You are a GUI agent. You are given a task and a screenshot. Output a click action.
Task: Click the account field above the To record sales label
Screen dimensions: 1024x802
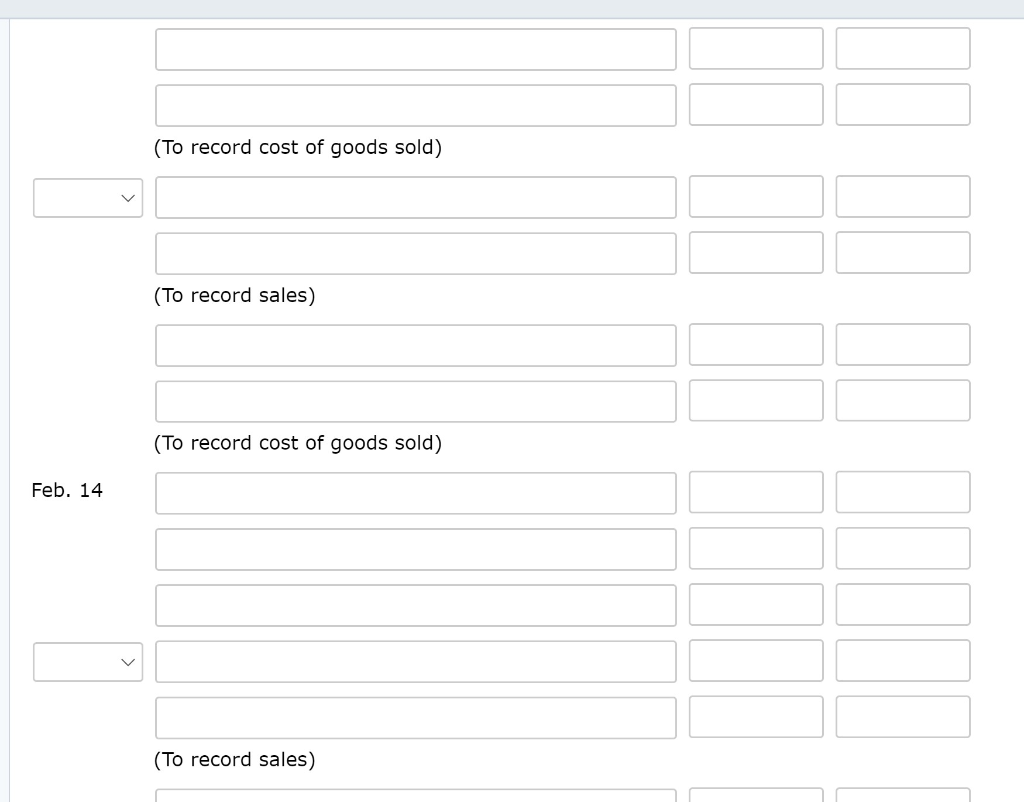coord(416,253)
